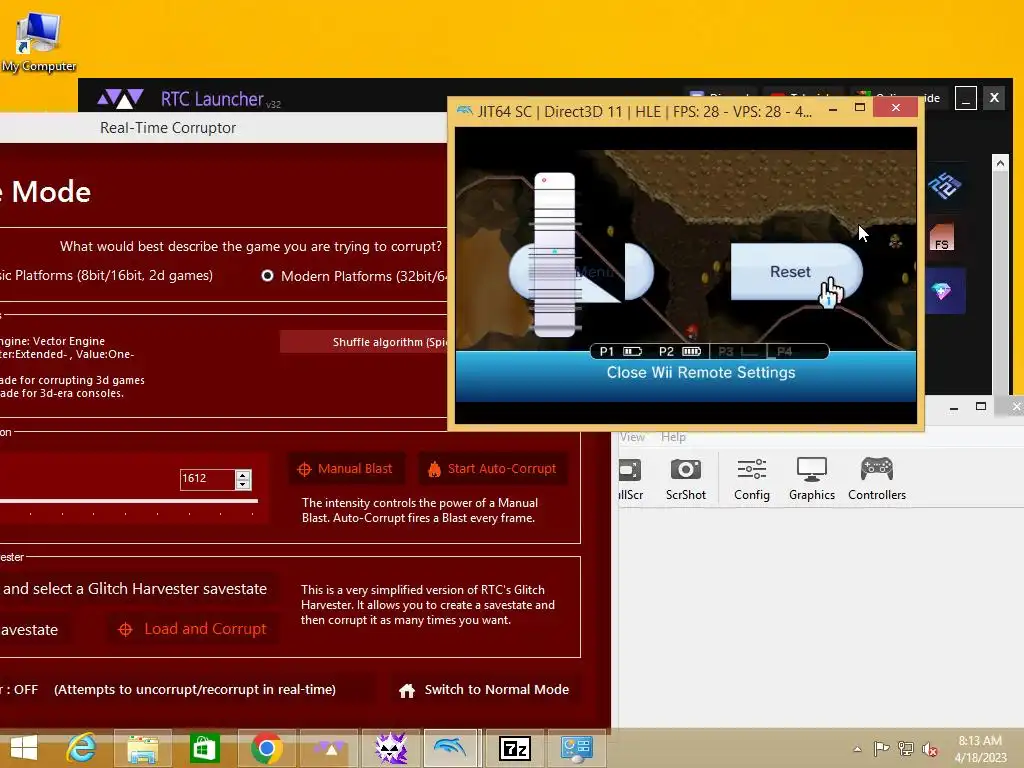Select Modern Platforms radio option
The height and width of the screenshot is (768, 1024).
267,276
